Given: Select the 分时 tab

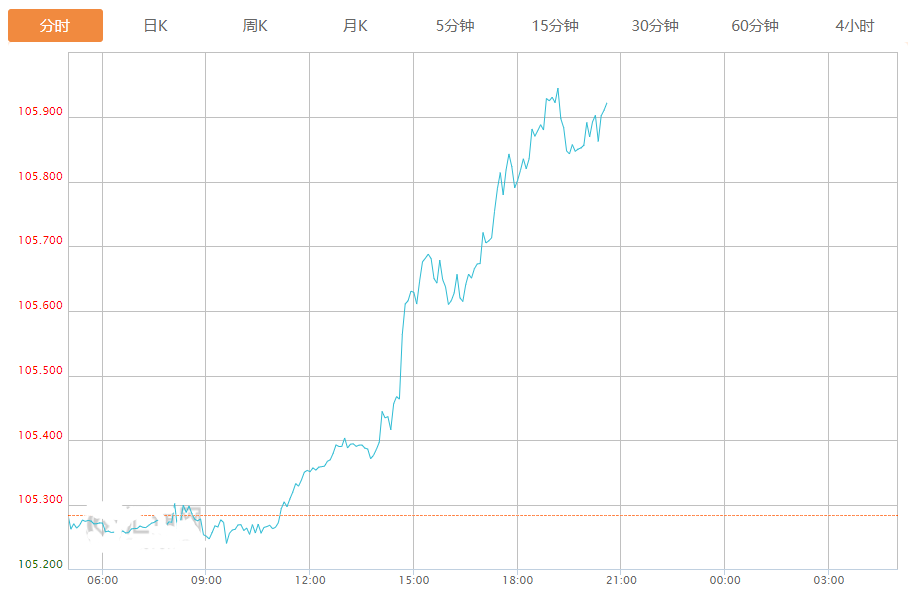Looking at the screenshot, I should (x=55, y=26).
